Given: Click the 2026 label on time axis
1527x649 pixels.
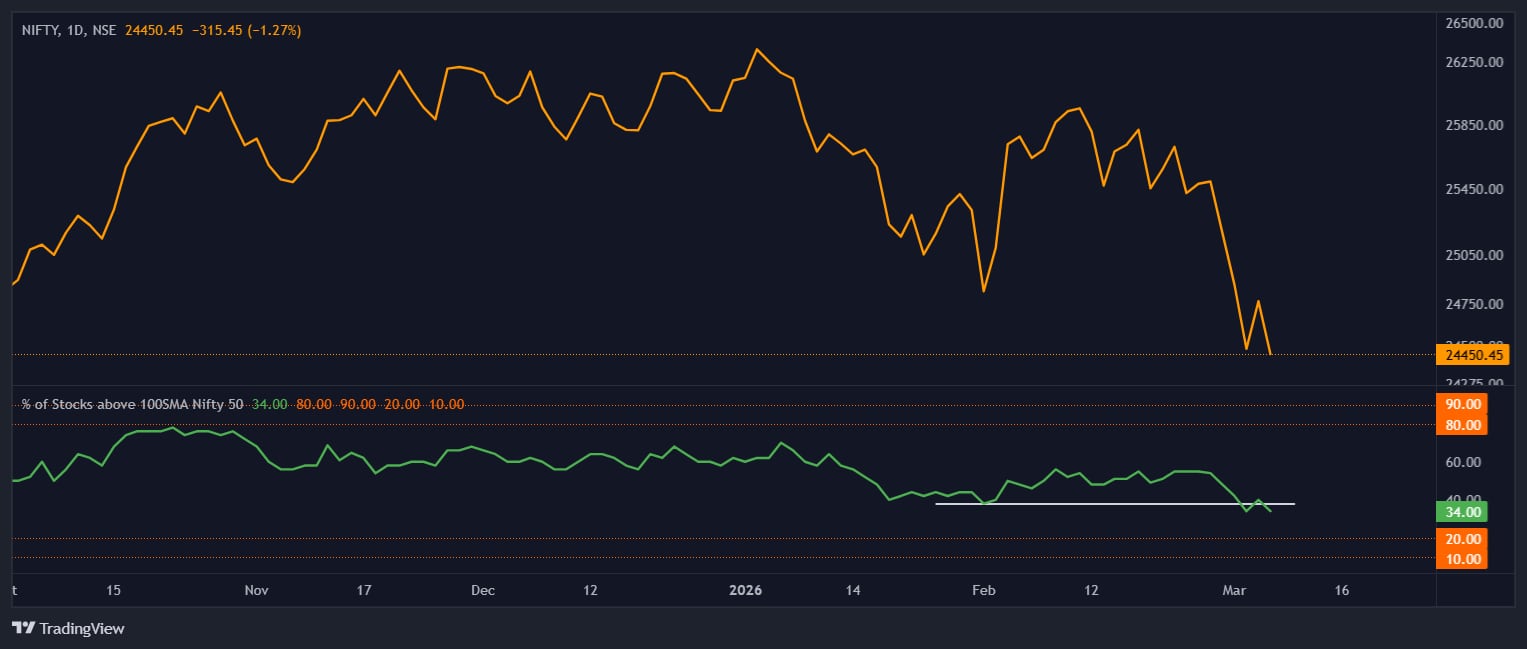Looking at the screenshot, I should pos(746,590).
